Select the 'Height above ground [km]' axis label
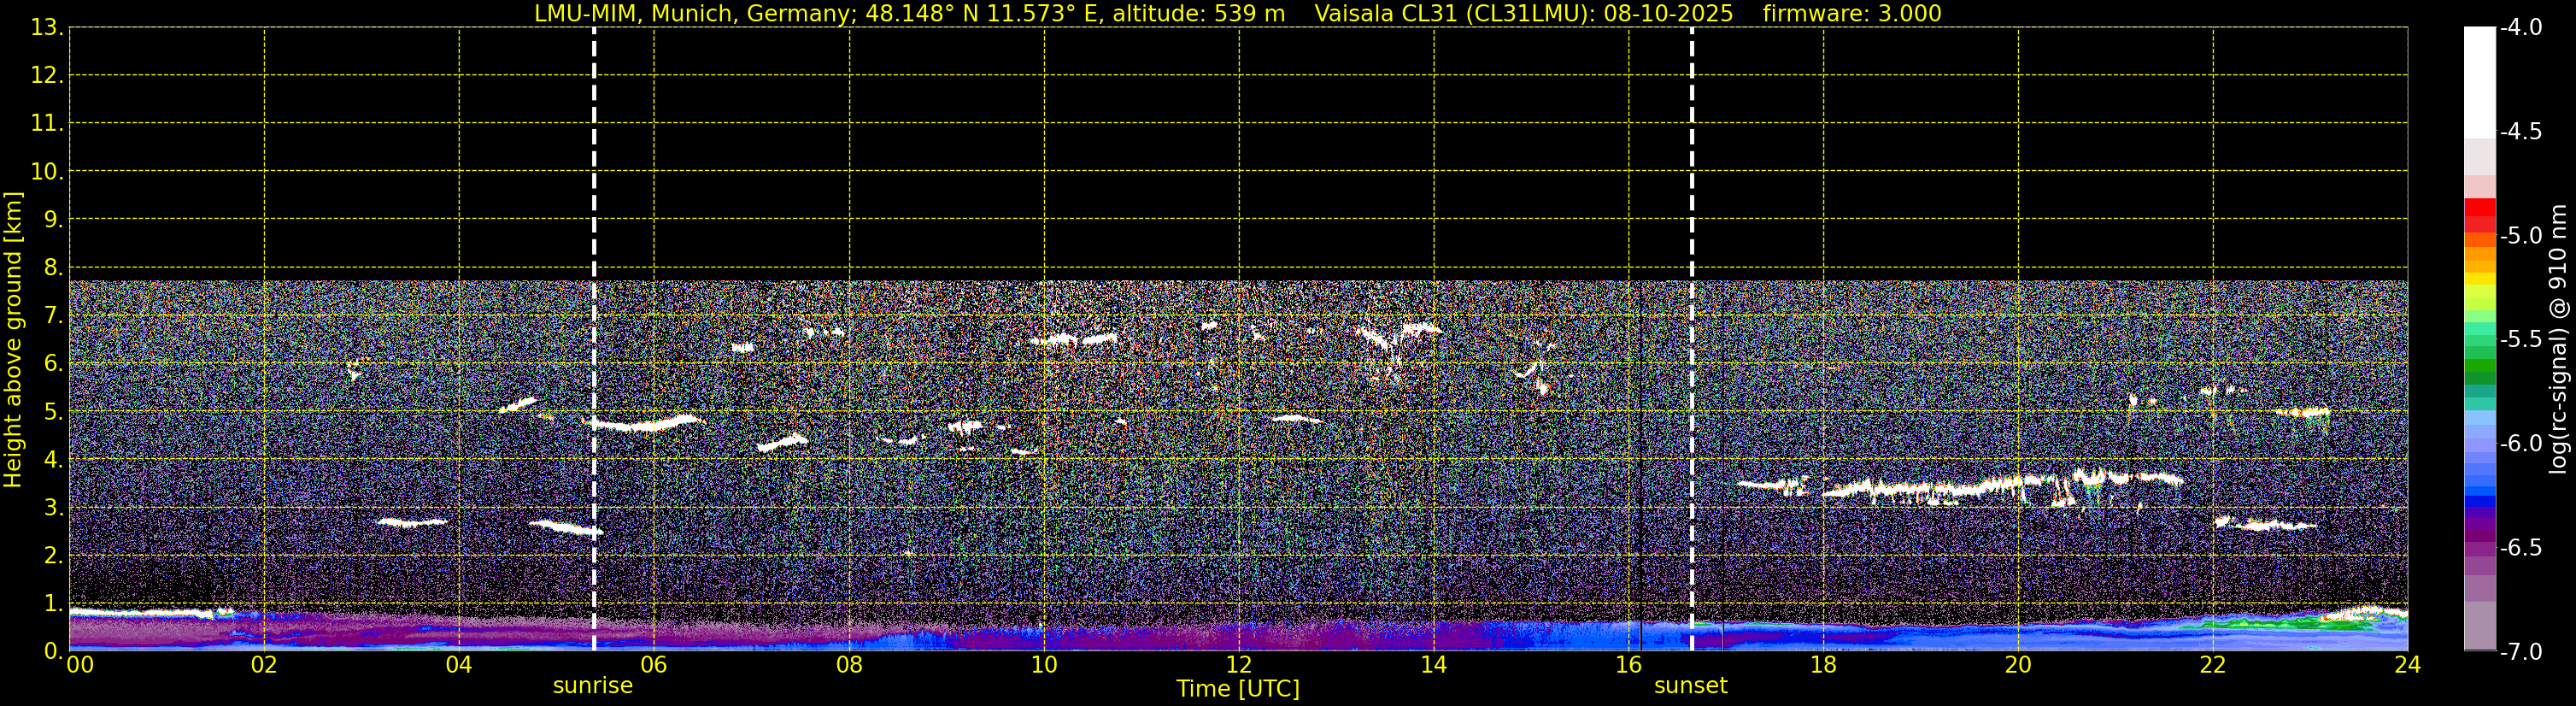The width and height of the screenshot is (2576, 706). tap(13, 340)
